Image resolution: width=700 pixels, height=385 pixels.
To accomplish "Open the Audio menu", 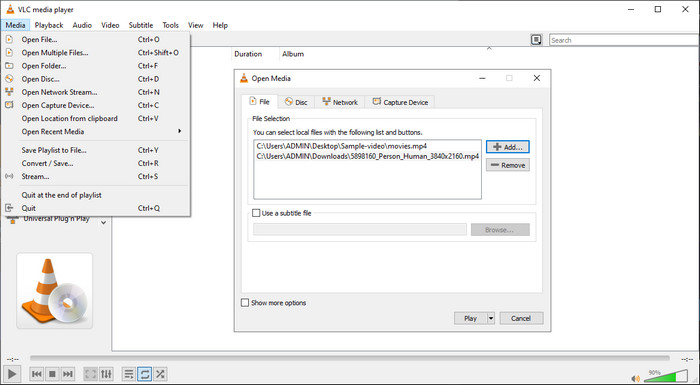I will tap(82, 25).
